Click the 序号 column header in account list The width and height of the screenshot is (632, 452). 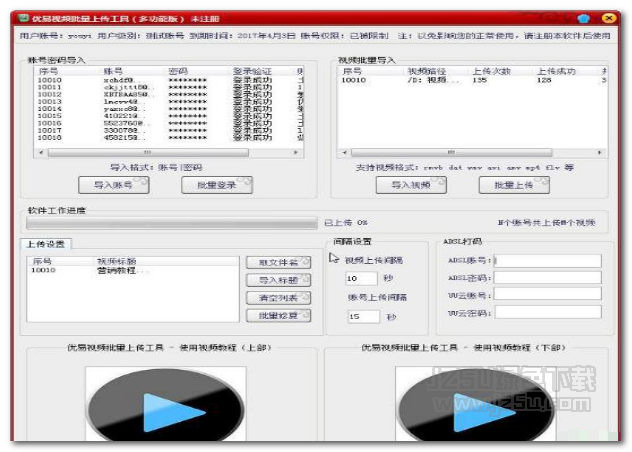tap(48, 71)
